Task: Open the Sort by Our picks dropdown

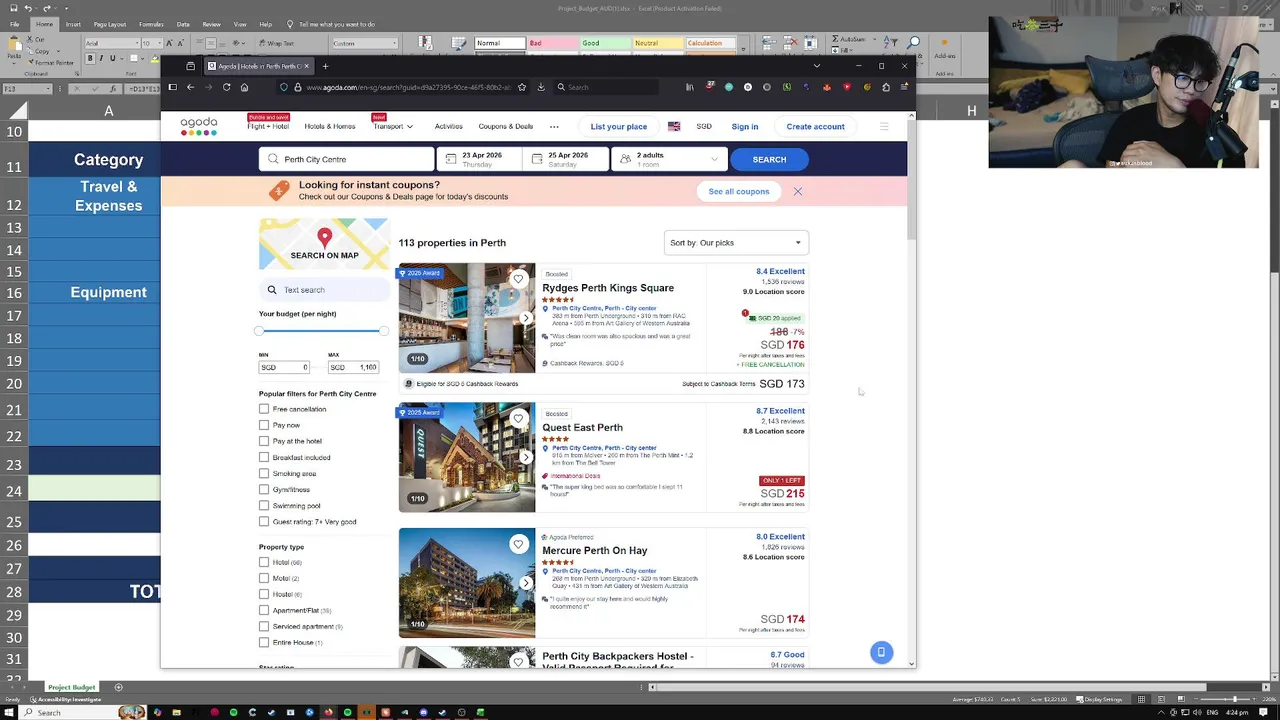Action: (x=735, y=243)
